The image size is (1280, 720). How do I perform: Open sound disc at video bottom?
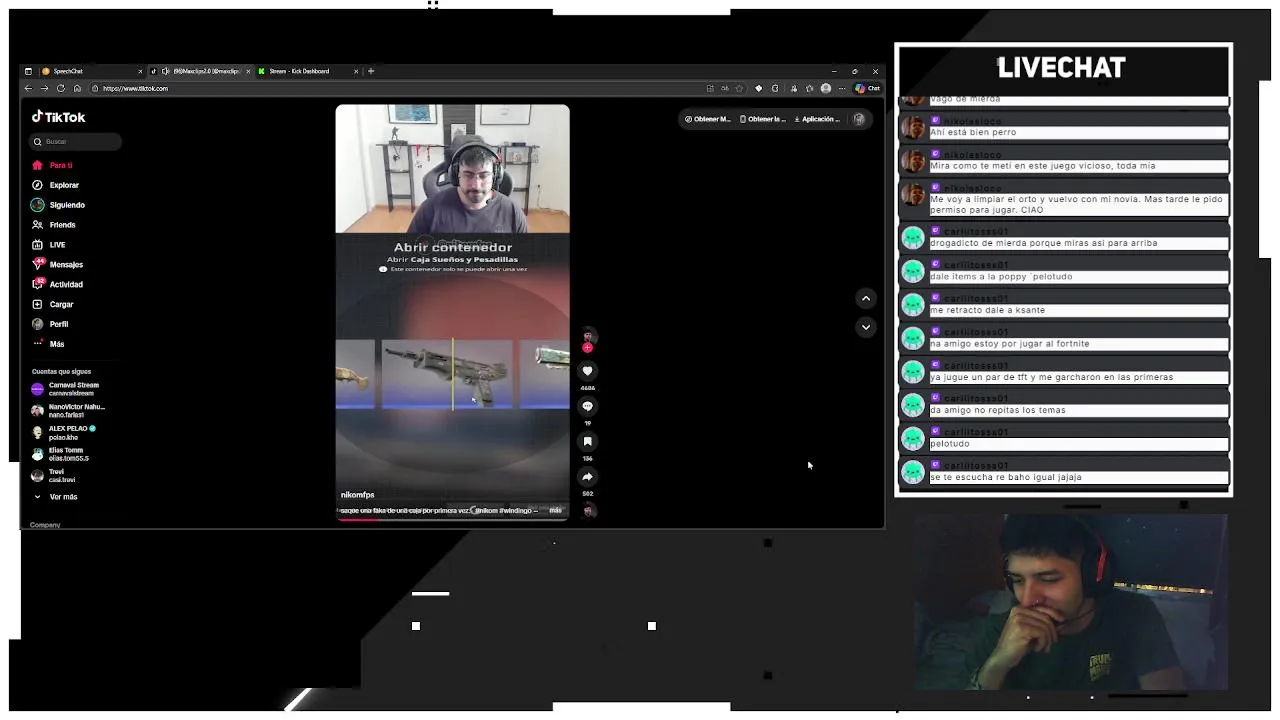coord(588,510)
